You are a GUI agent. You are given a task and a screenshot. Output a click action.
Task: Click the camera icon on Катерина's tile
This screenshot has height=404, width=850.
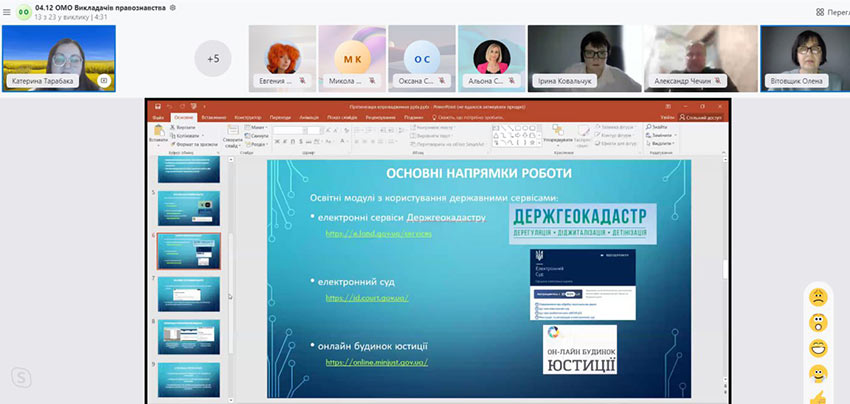pyautogui.click(x=103, y=80)
